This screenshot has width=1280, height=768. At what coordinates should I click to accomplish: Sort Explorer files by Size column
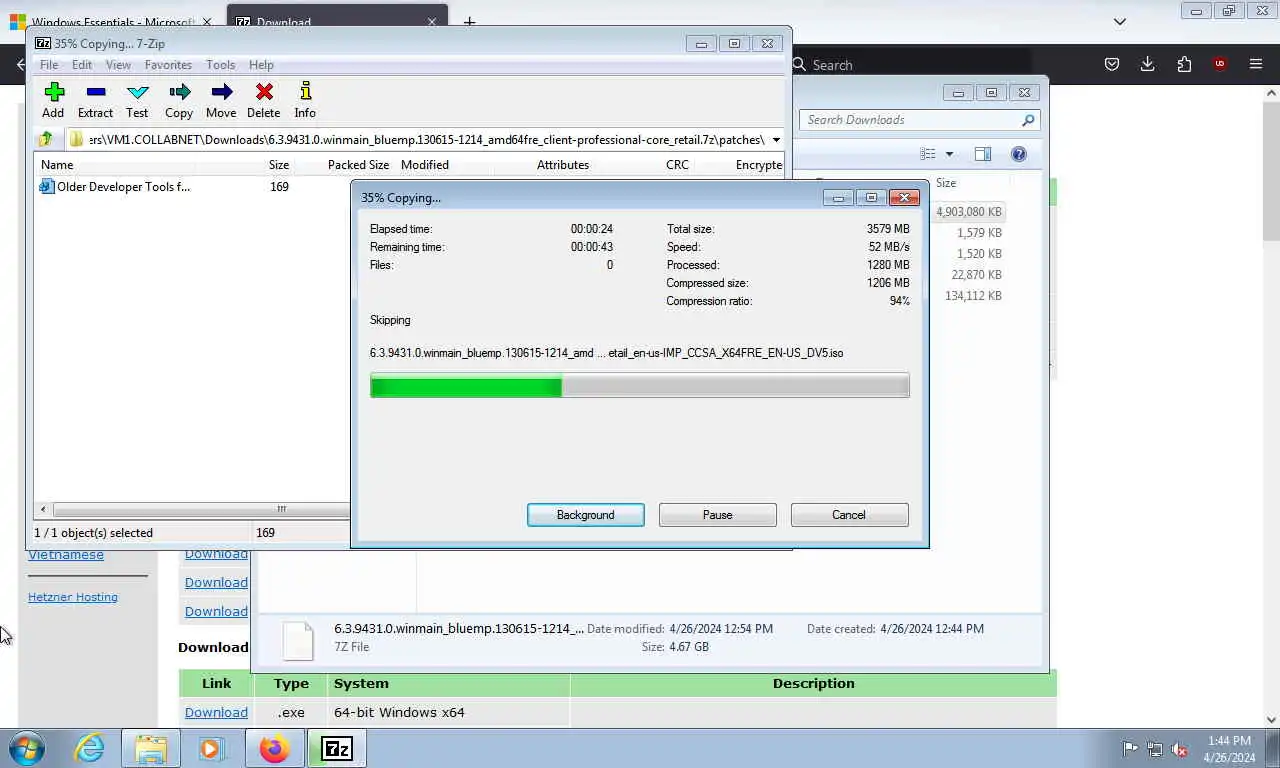coord(946,183)
